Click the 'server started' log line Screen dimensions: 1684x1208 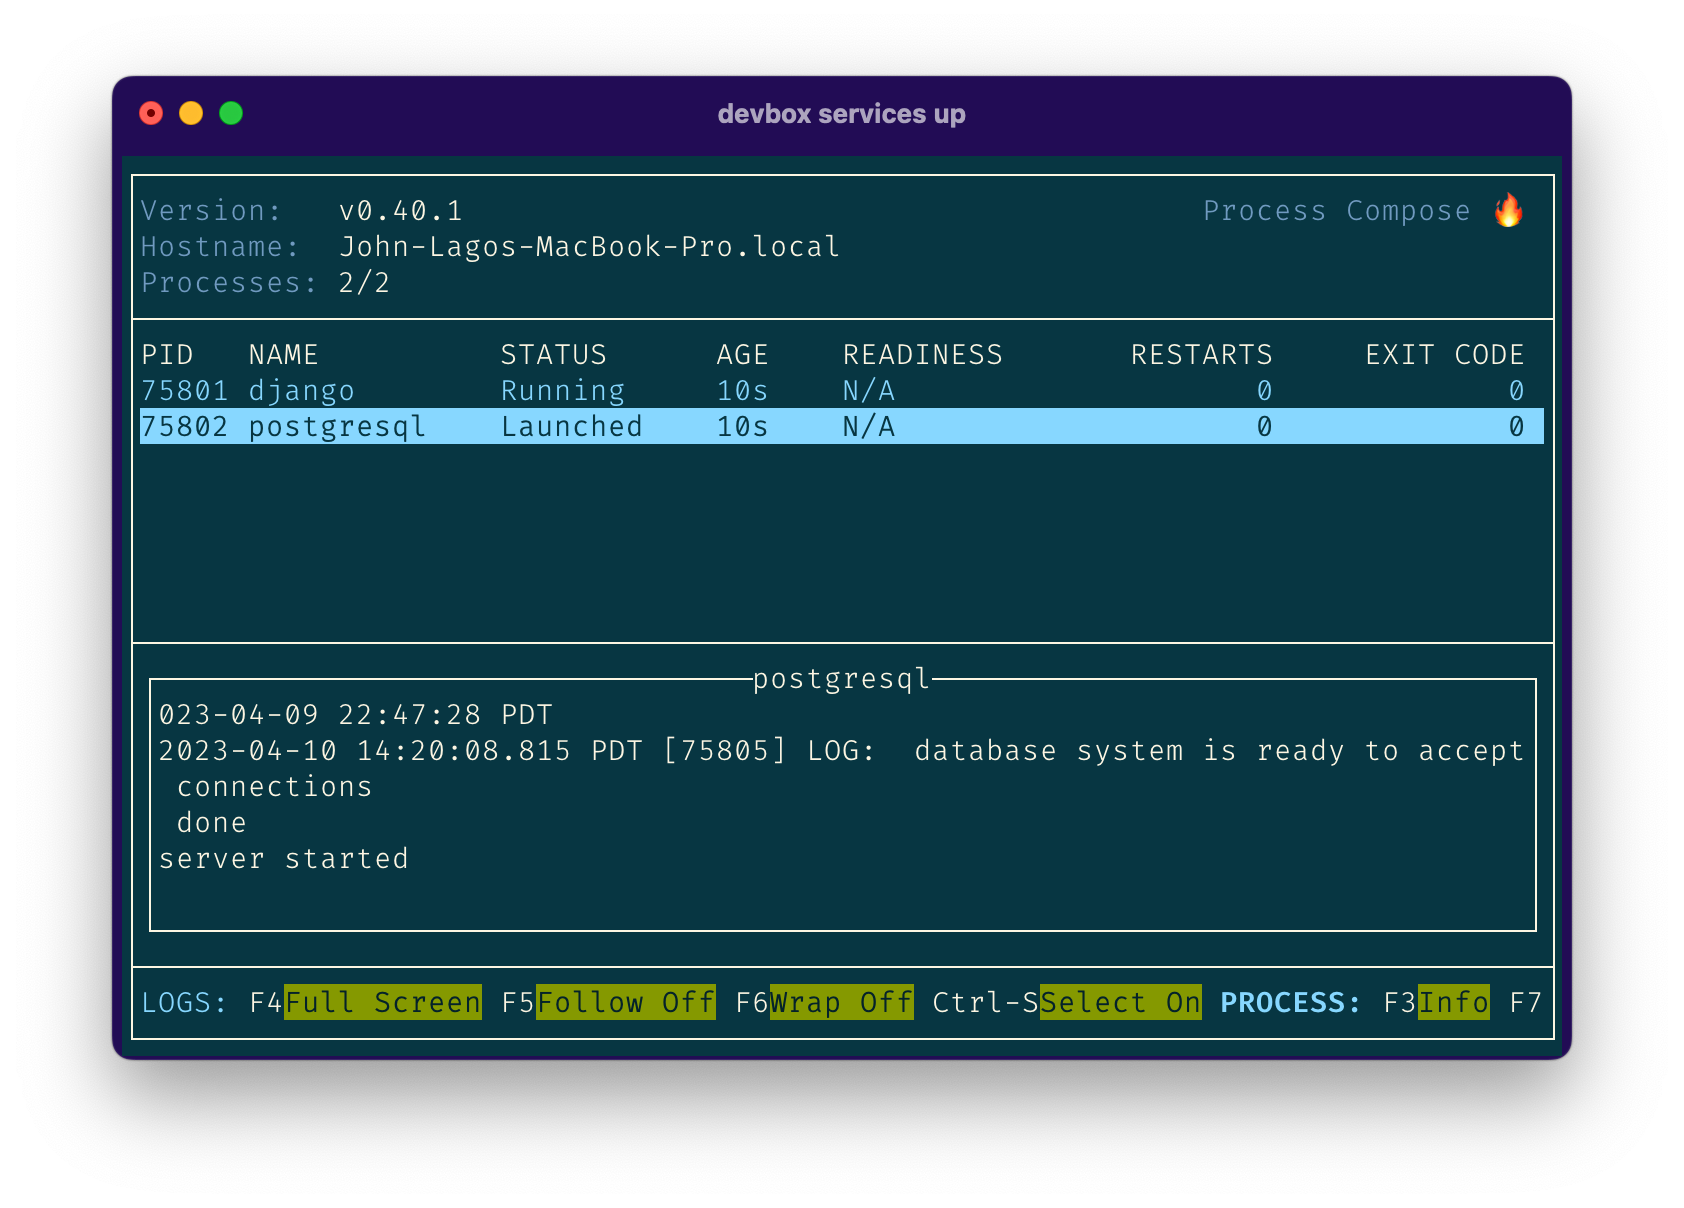pyautogui.click(x=283, y=859)
